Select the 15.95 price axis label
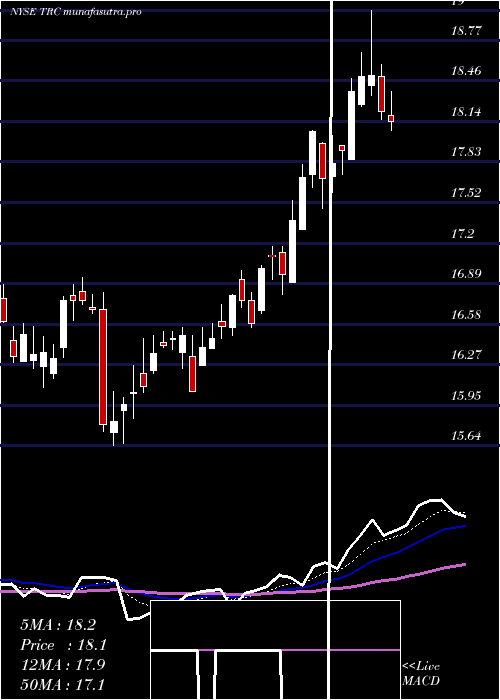Viewport: 500px width, 700px height. pos(467,396)
